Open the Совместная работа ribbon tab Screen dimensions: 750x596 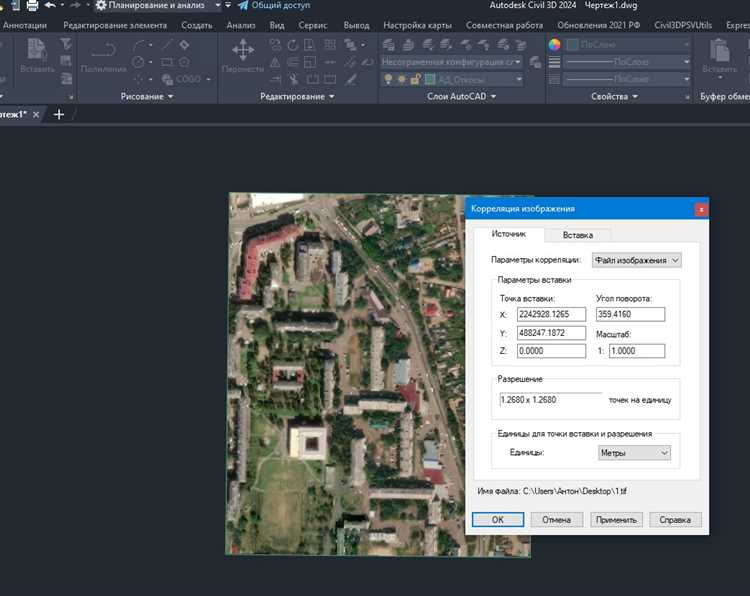click(504, 25)
